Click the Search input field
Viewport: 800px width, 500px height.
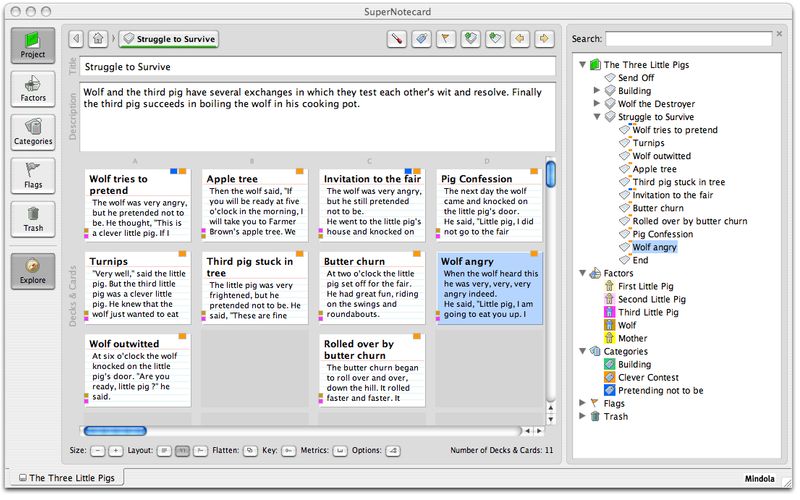(688, 39)
